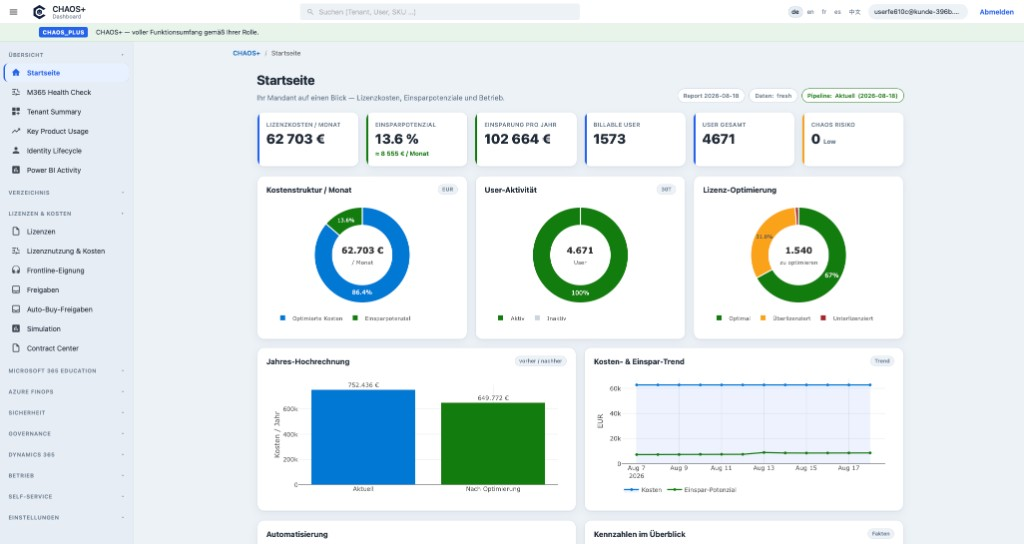Image resolution: width=1024 pixels, height=544 pixels.
Task: Click the CHAOS+ breadcrumb link
Action: pyautogui.click(x=246, y=53)
